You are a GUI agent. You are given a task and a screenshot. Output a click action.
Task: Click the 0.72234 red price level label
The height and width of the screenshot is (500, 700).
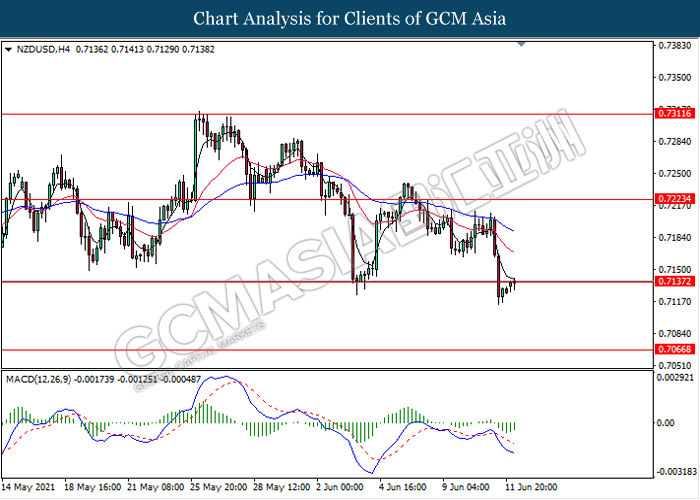[675, 199]
